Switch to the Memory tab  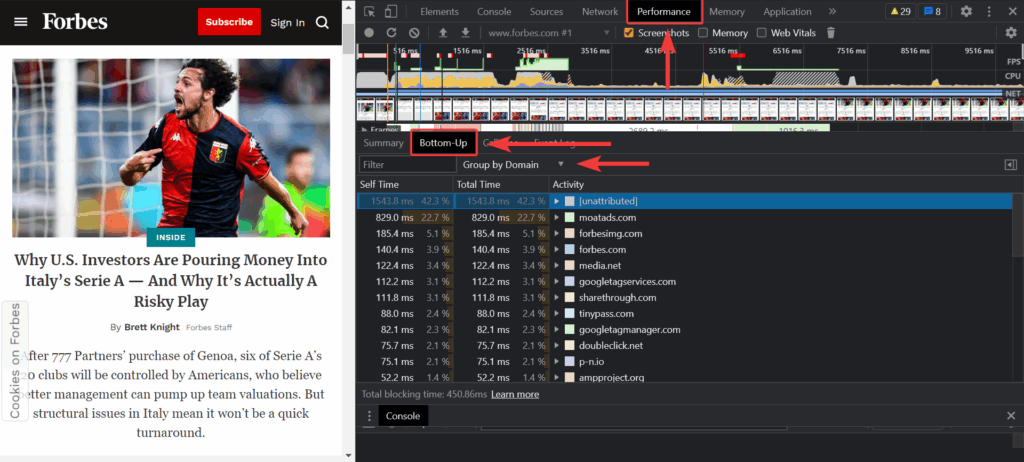(727, 11)
